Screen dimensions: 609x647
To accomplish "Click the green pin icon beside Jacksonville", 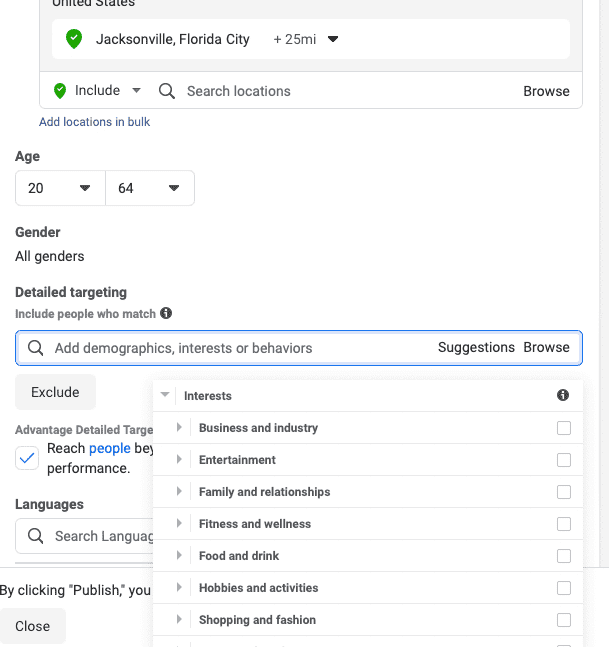I will click(x=74, y=39).
